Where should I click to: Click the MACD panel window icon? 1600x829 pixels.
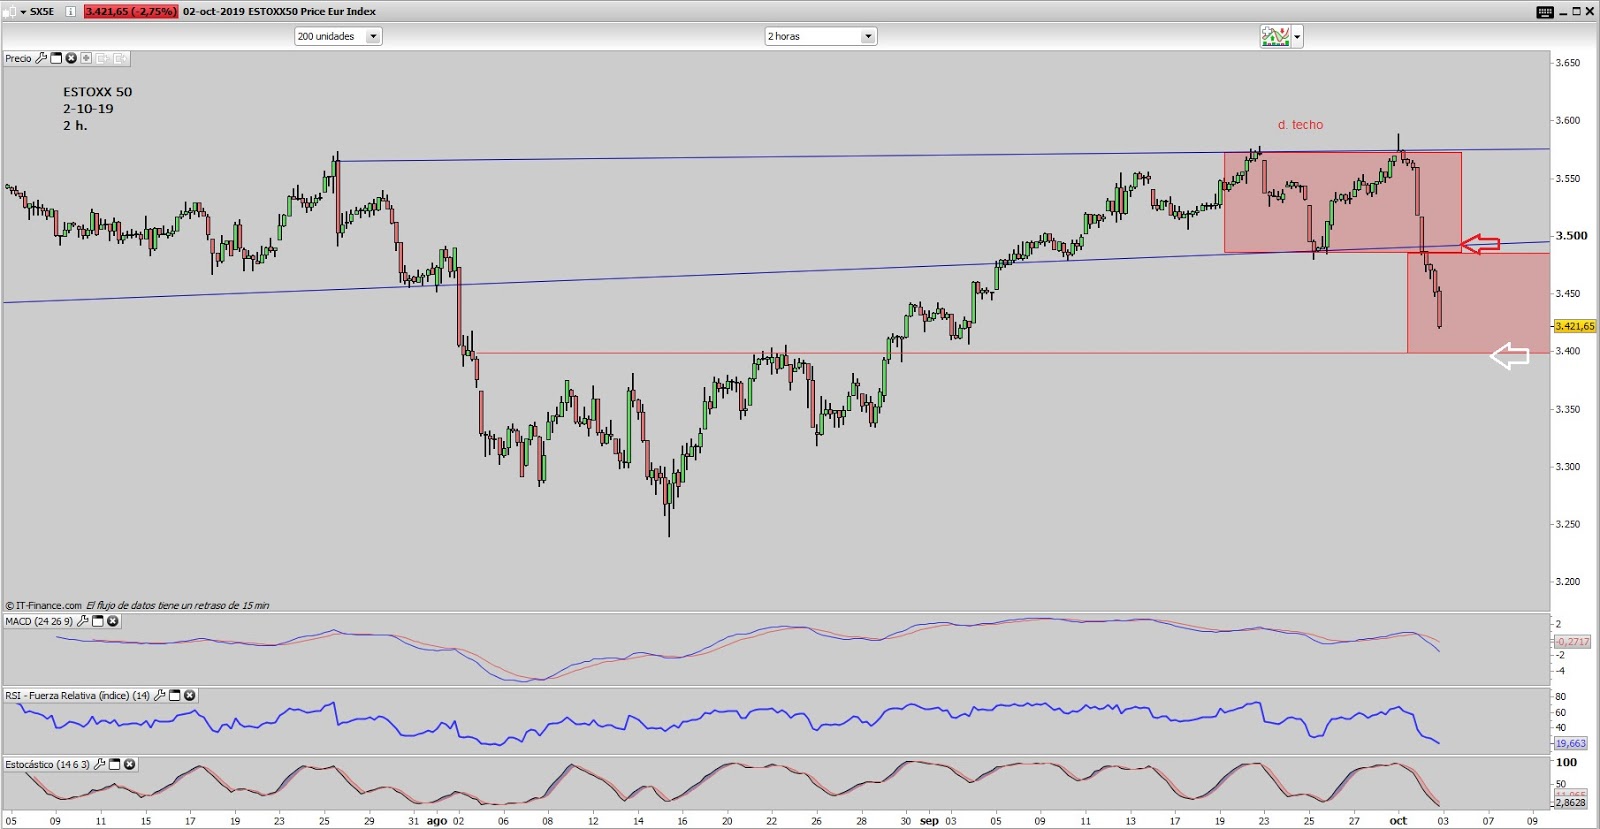click(98, 621)
